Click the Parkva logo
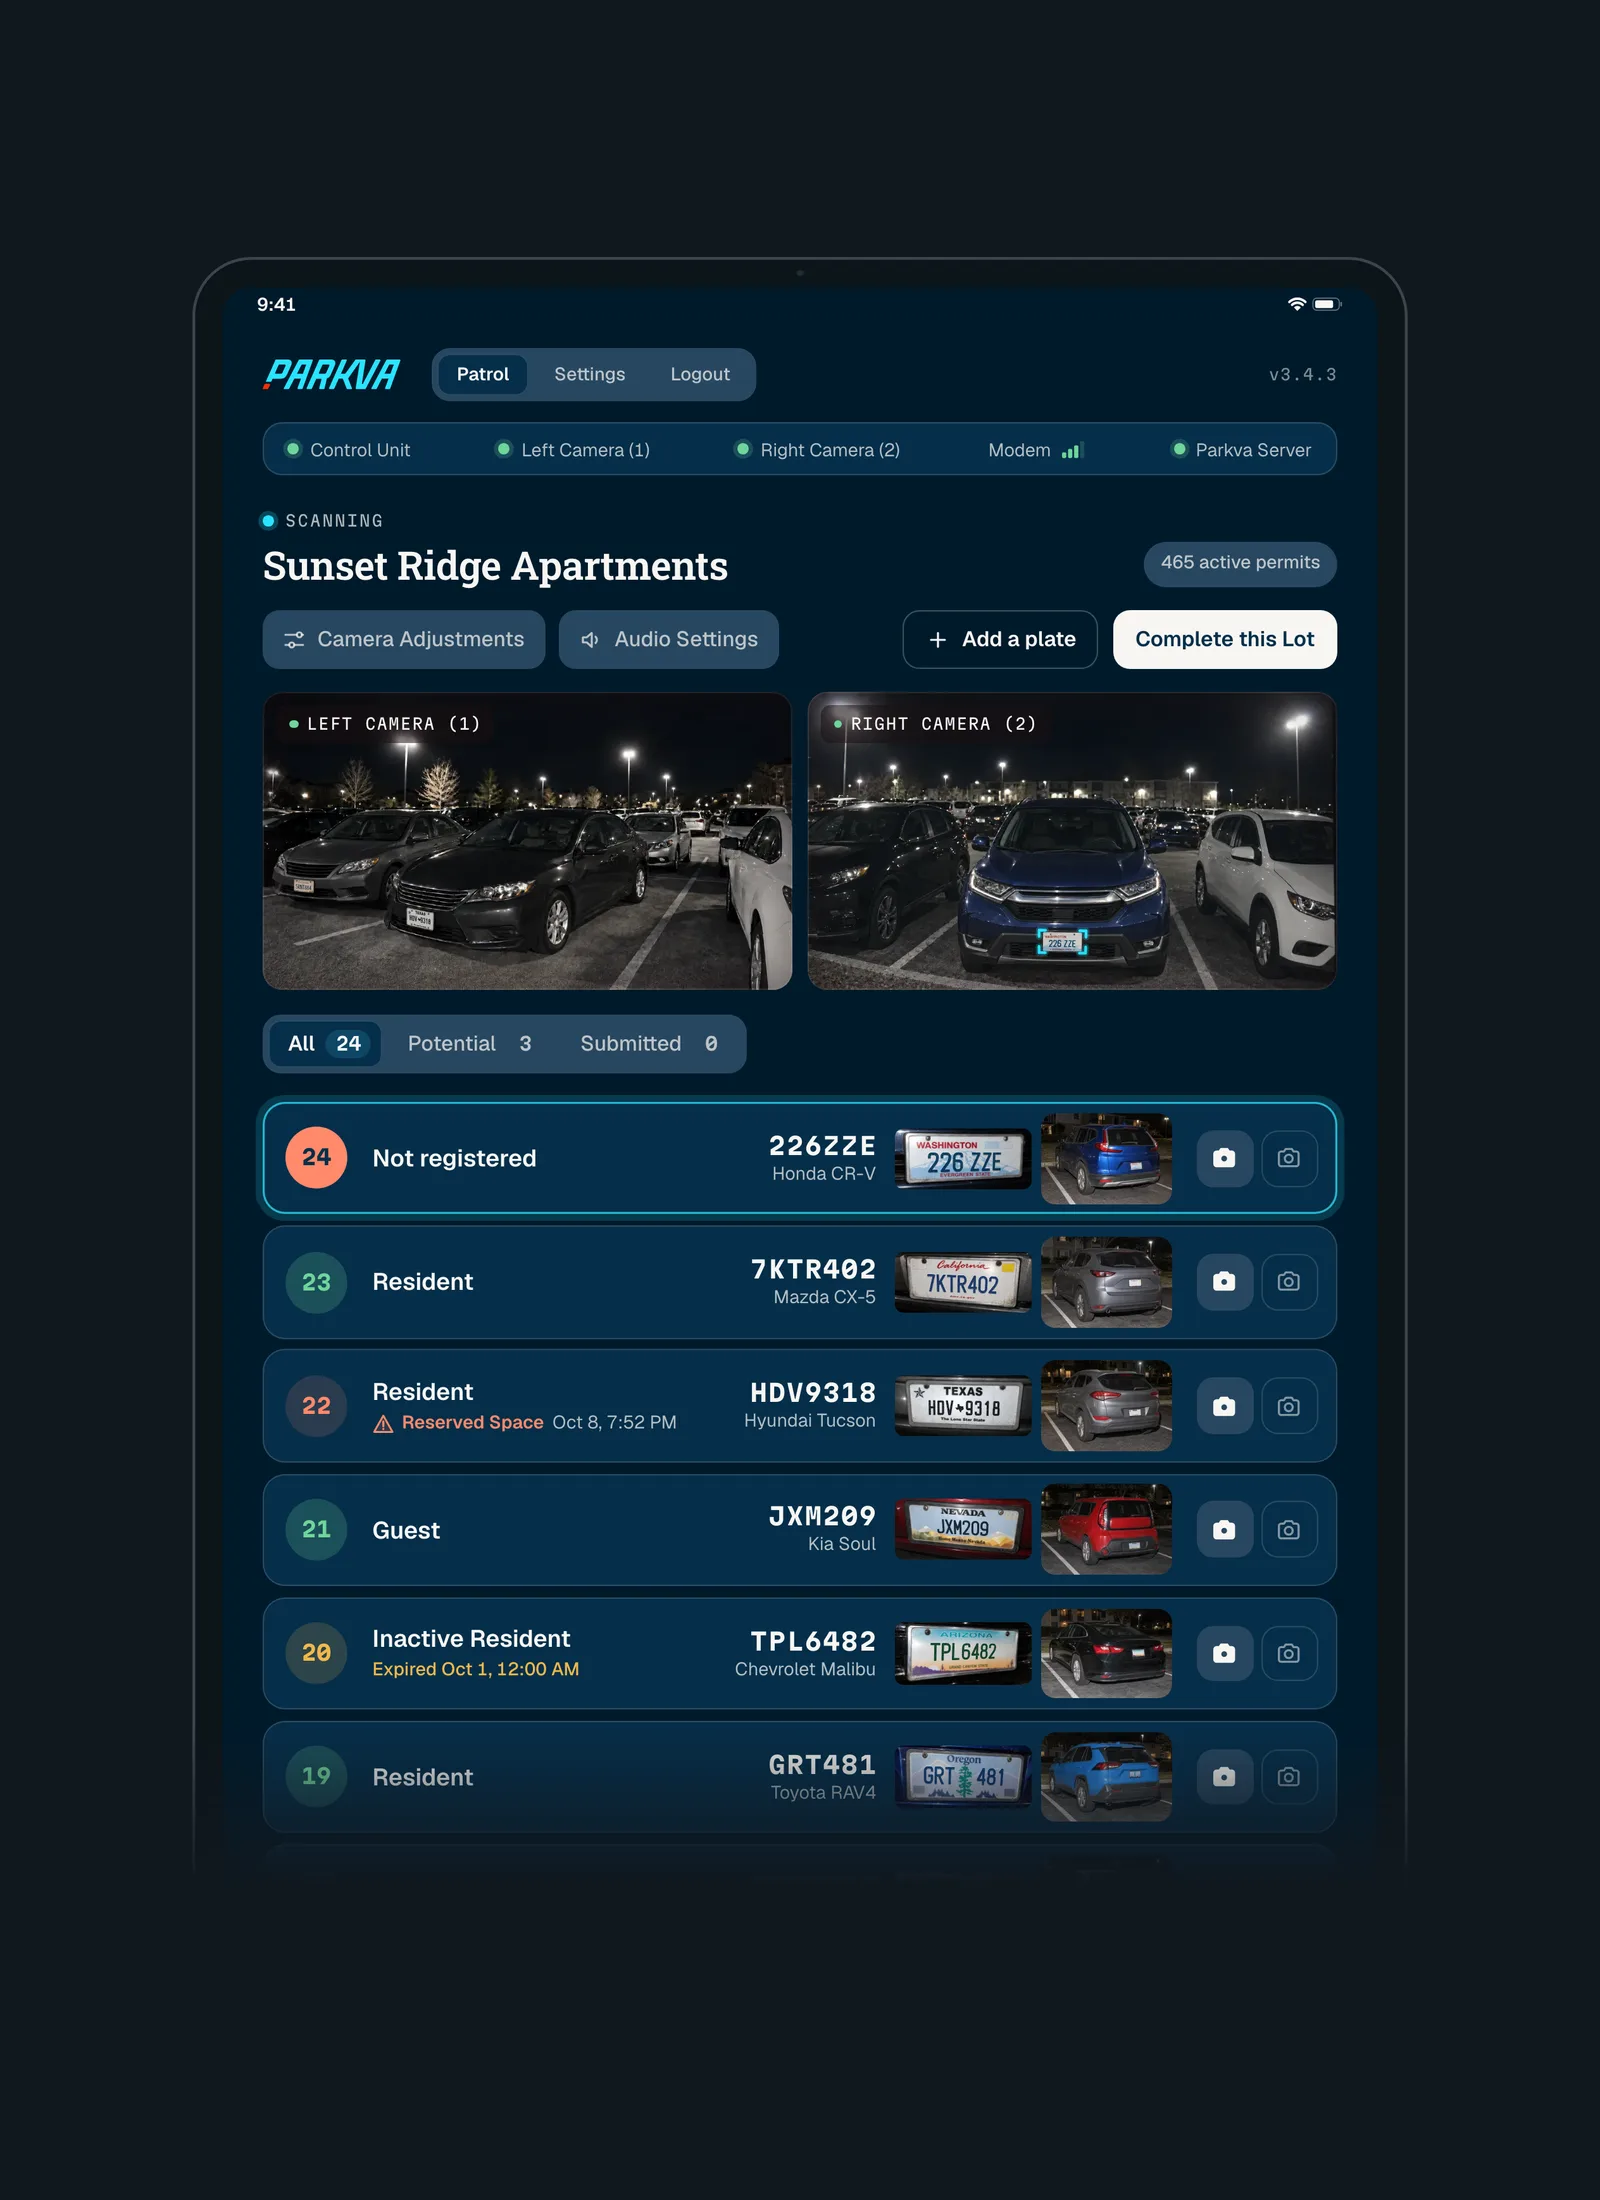Viewport: 1600px width, 2200px height. [331, 375]
